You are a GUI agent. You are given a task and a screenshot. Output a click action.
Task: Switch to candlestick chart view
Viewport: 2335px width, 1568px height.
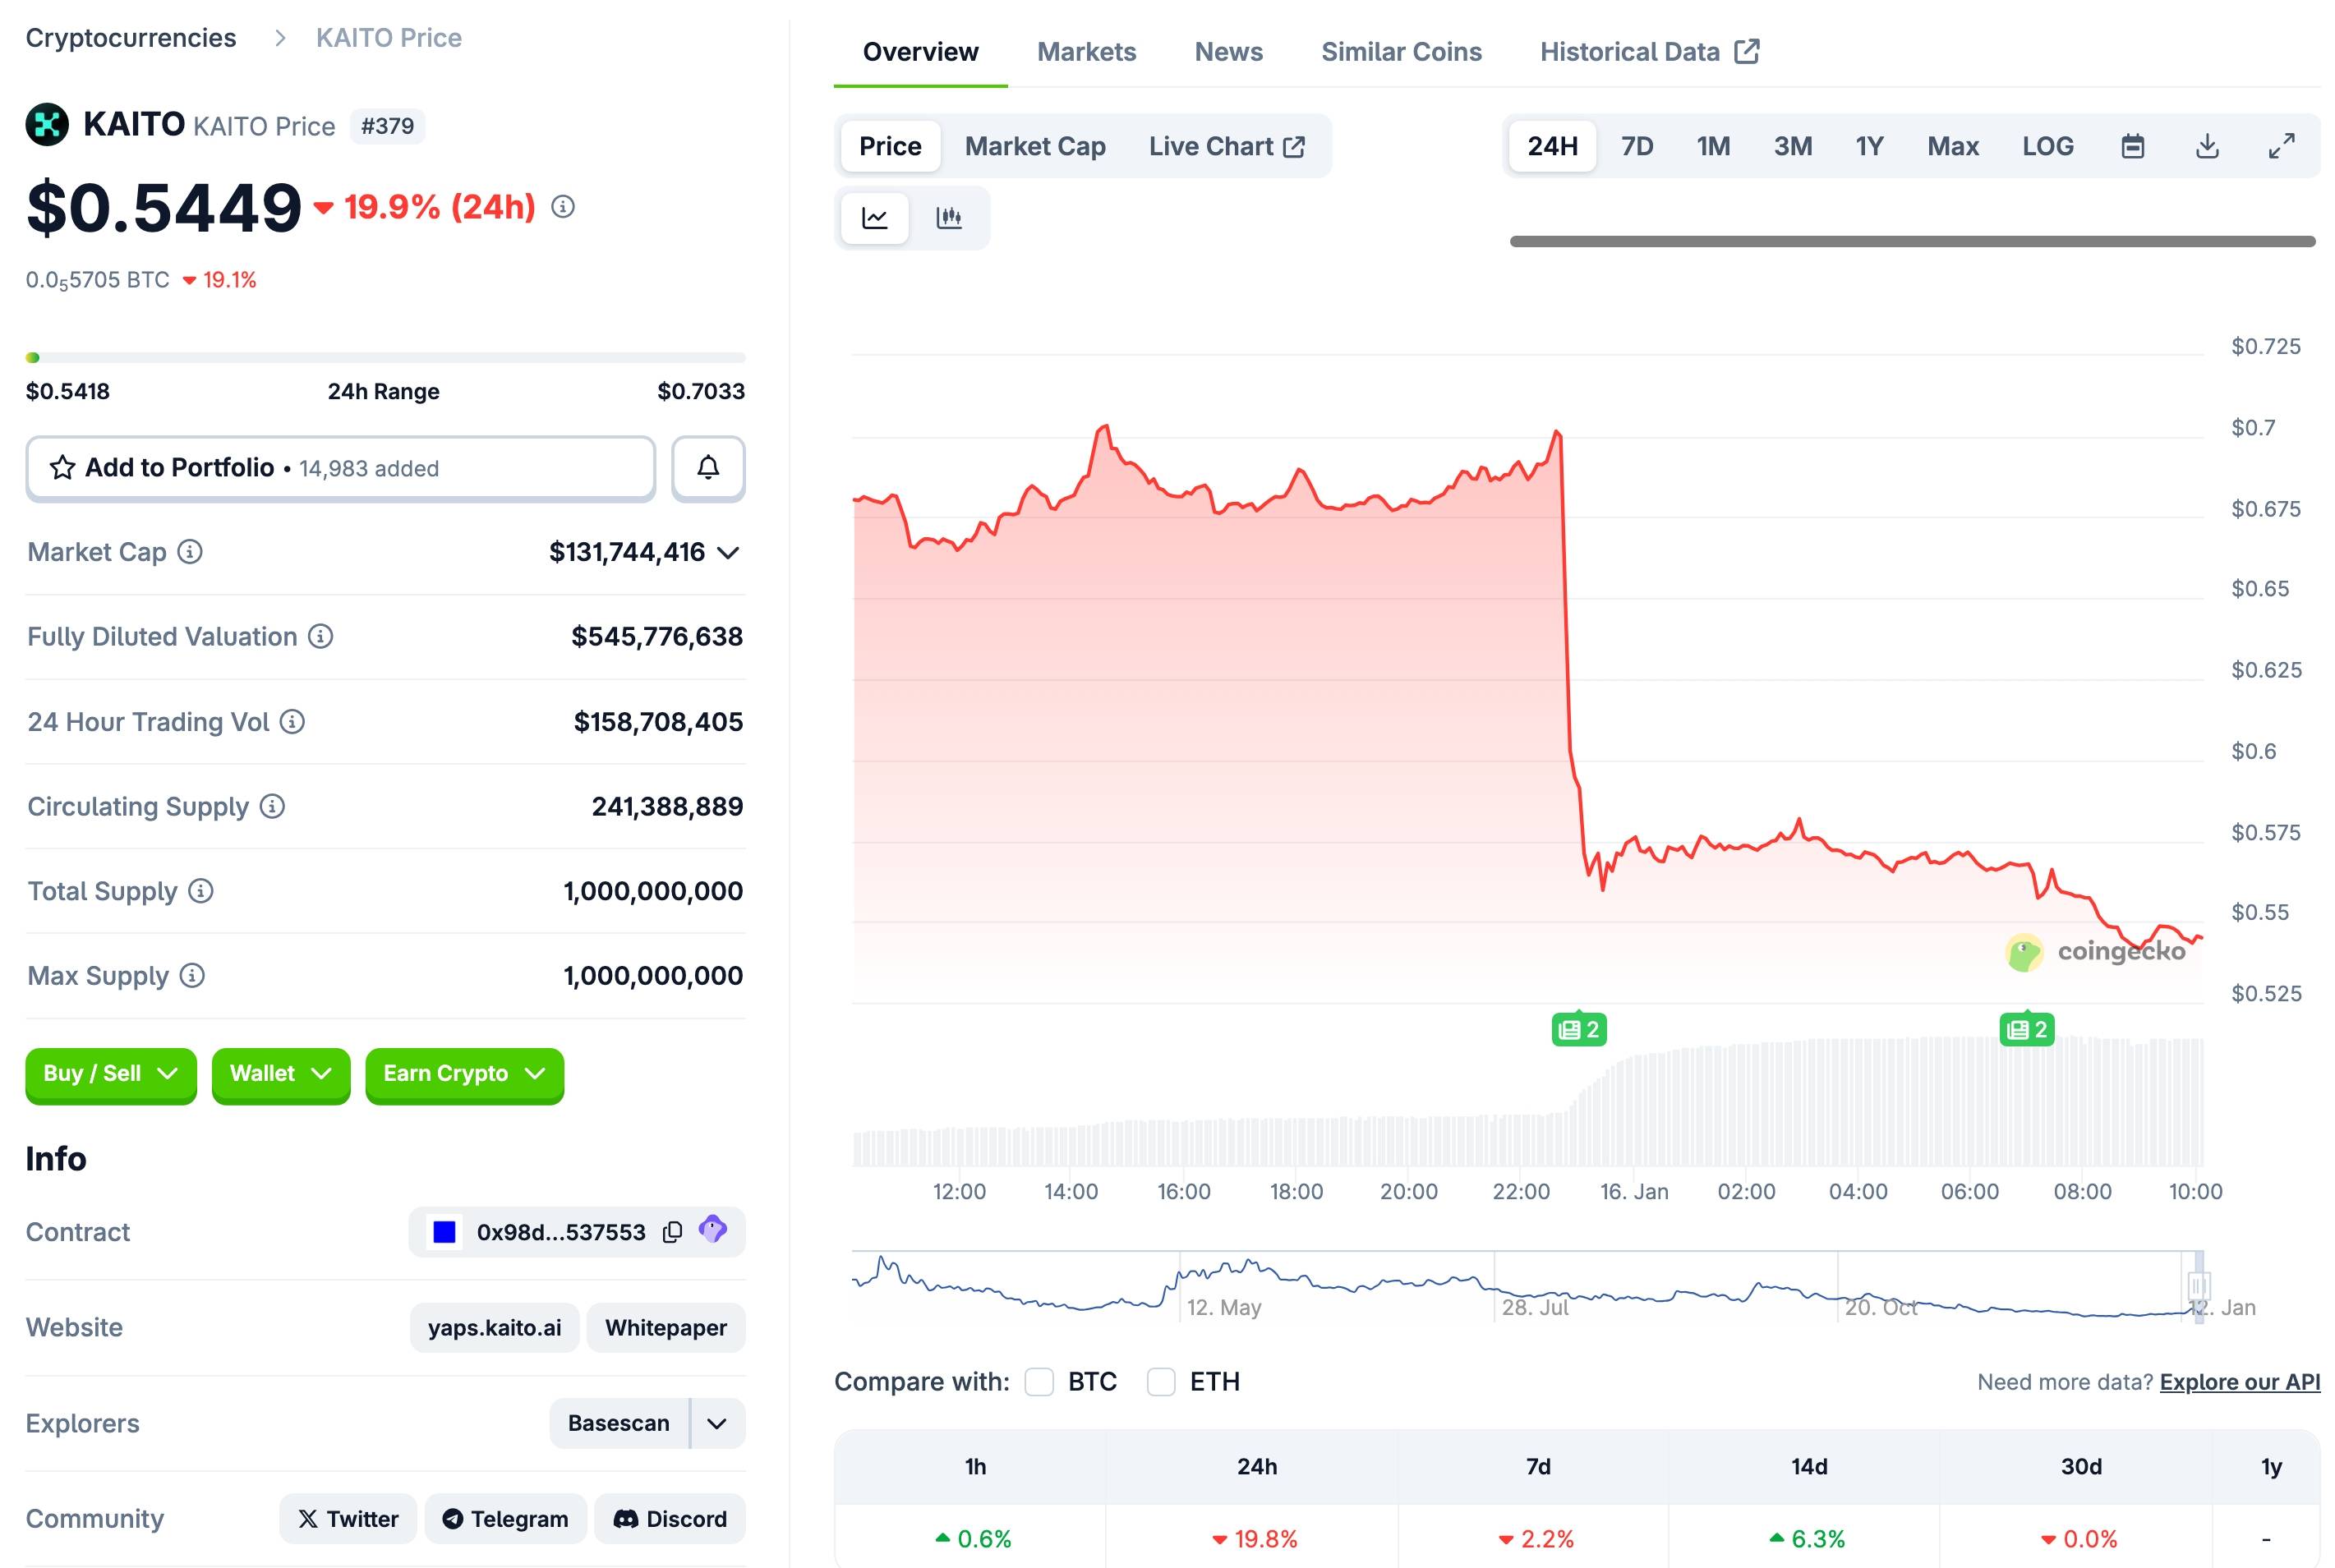click(948, 218)
